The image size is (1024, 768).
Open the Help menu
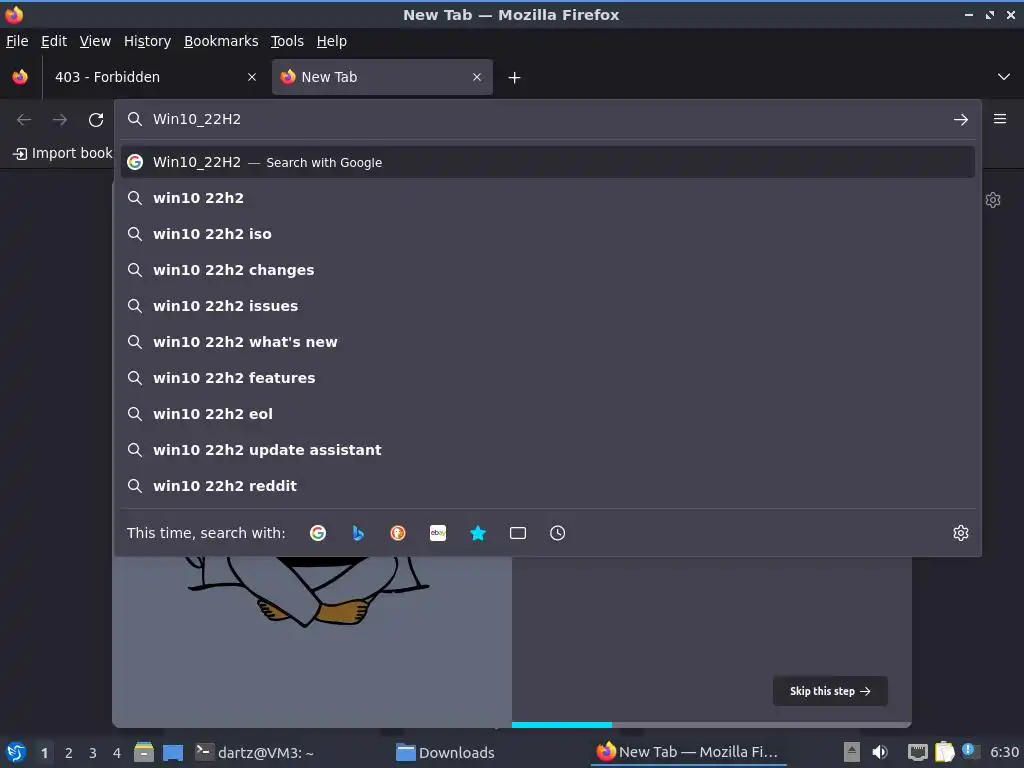pyautogui.click(x=332, y=41)
